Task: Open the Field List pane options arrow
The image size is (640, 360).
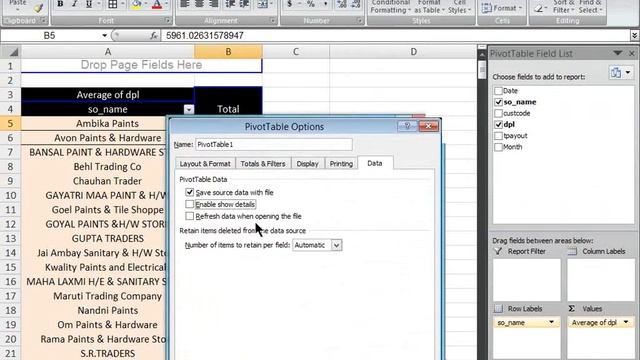Action: click(x=618, y=53)
